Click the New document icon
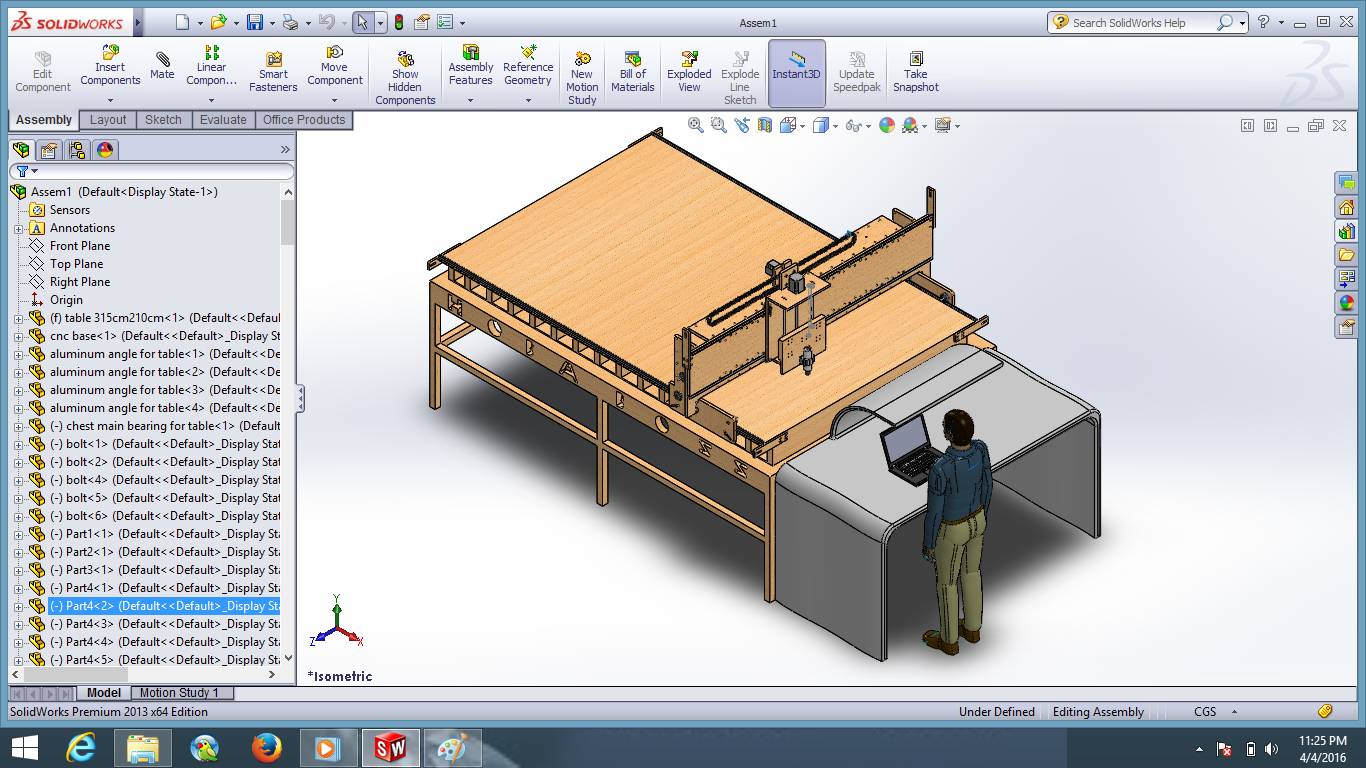Screen dimensions: 1366x768 coord(181,22)
